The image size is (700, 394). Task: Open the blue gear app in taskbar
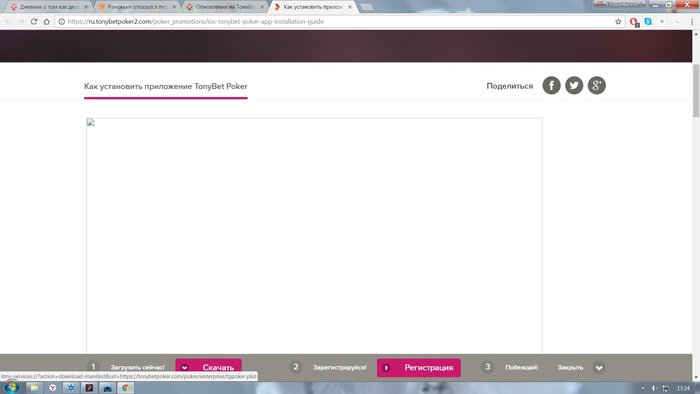tap(71, 388)
